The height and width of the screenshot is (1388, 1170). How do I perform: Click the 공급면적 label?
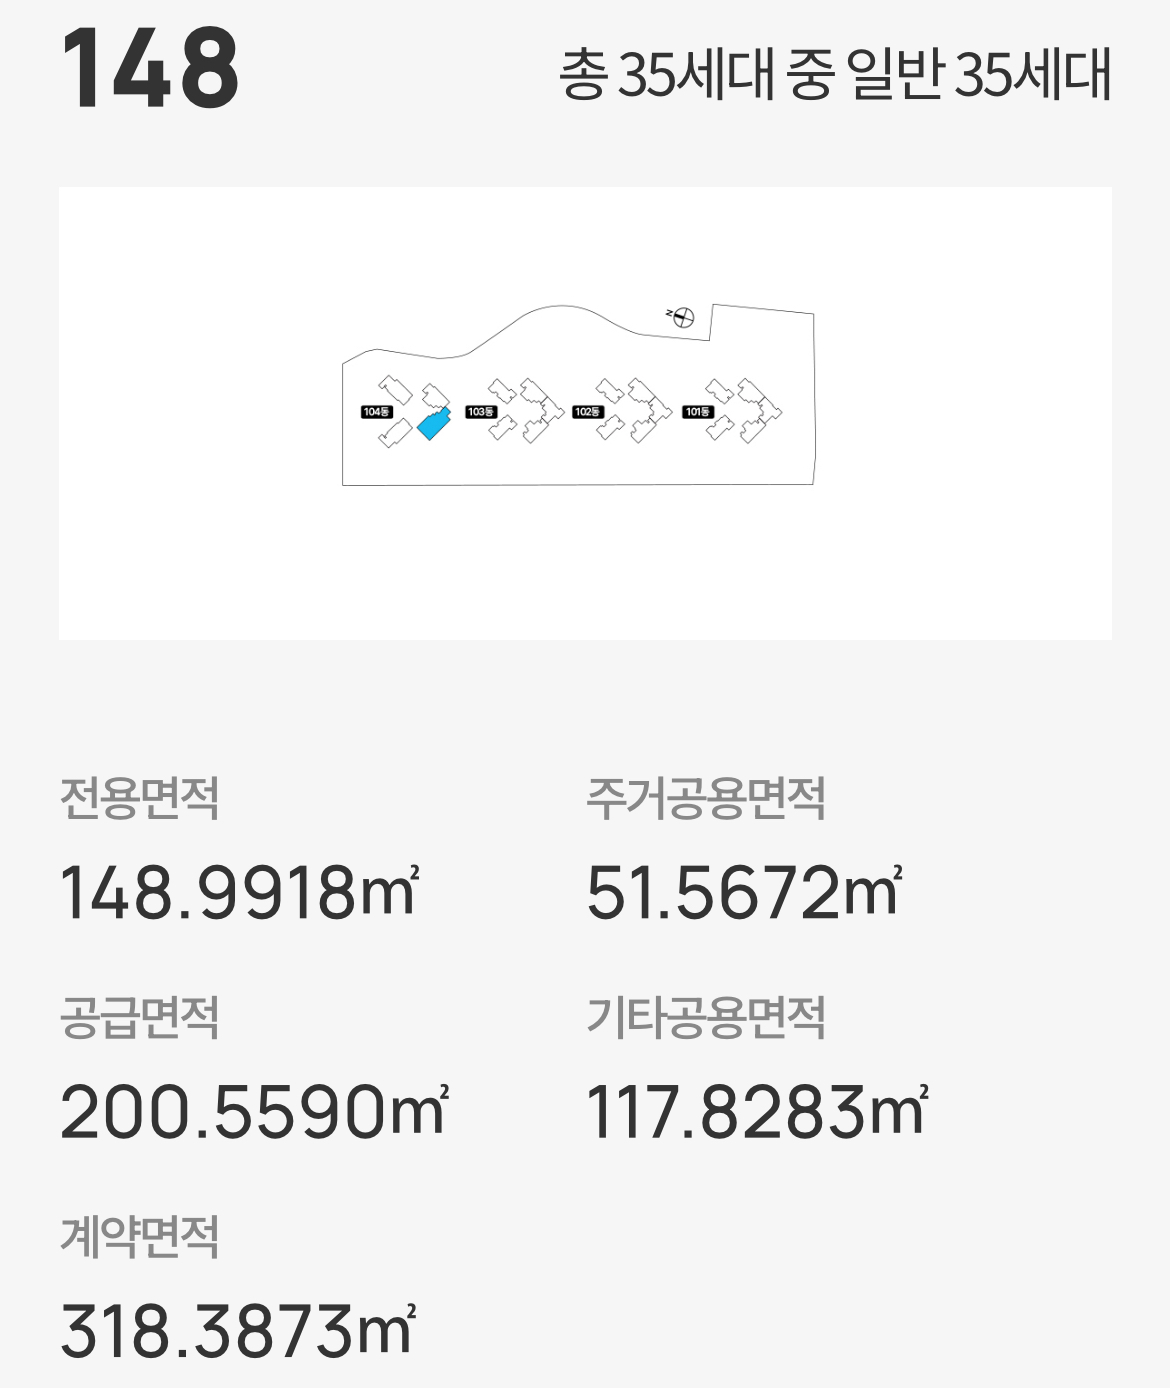coord(139,1018)
